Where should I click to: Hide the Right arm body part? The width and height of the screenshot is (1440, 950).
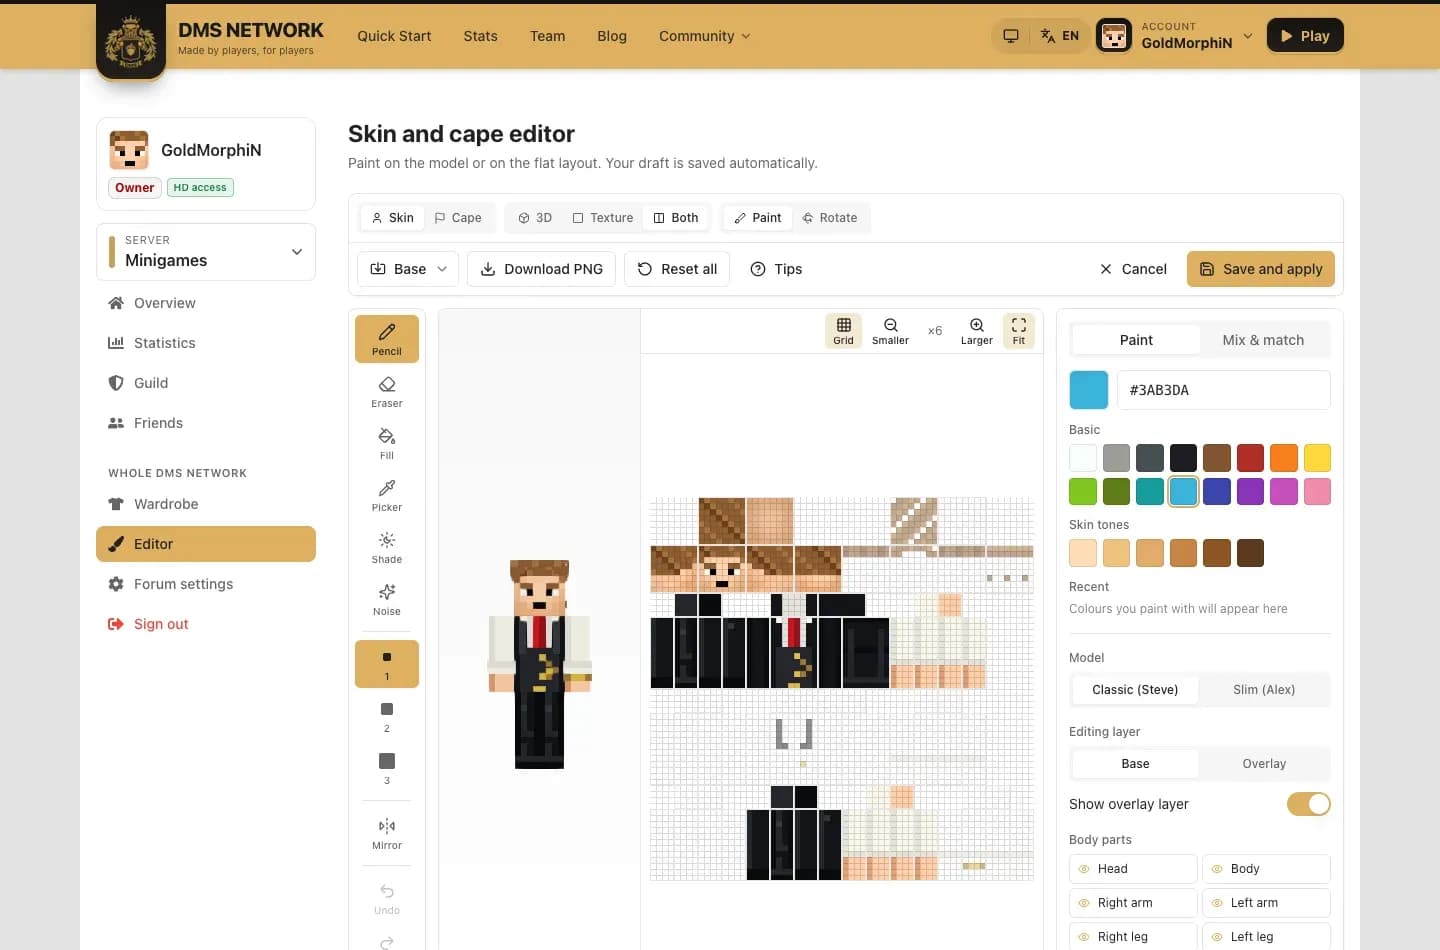click(1133, 903)
